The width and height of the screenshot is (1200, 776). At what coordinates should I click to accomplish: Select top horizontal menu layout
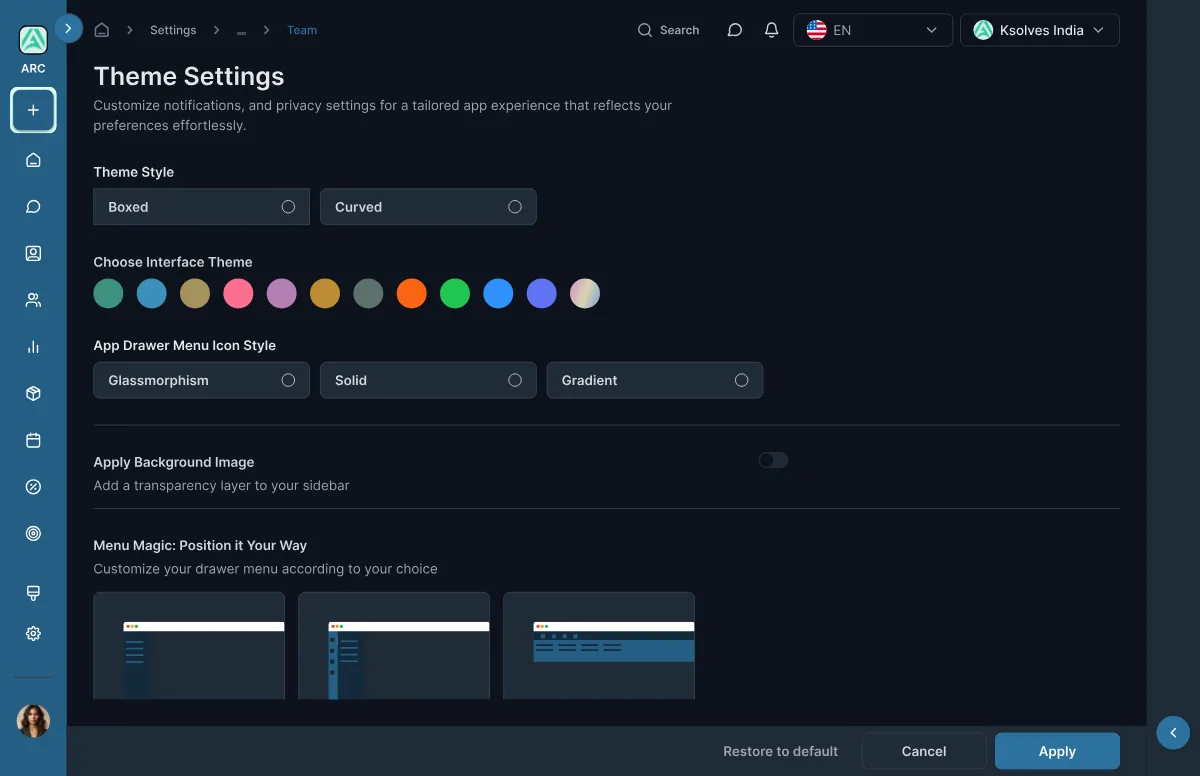(599, 646)
